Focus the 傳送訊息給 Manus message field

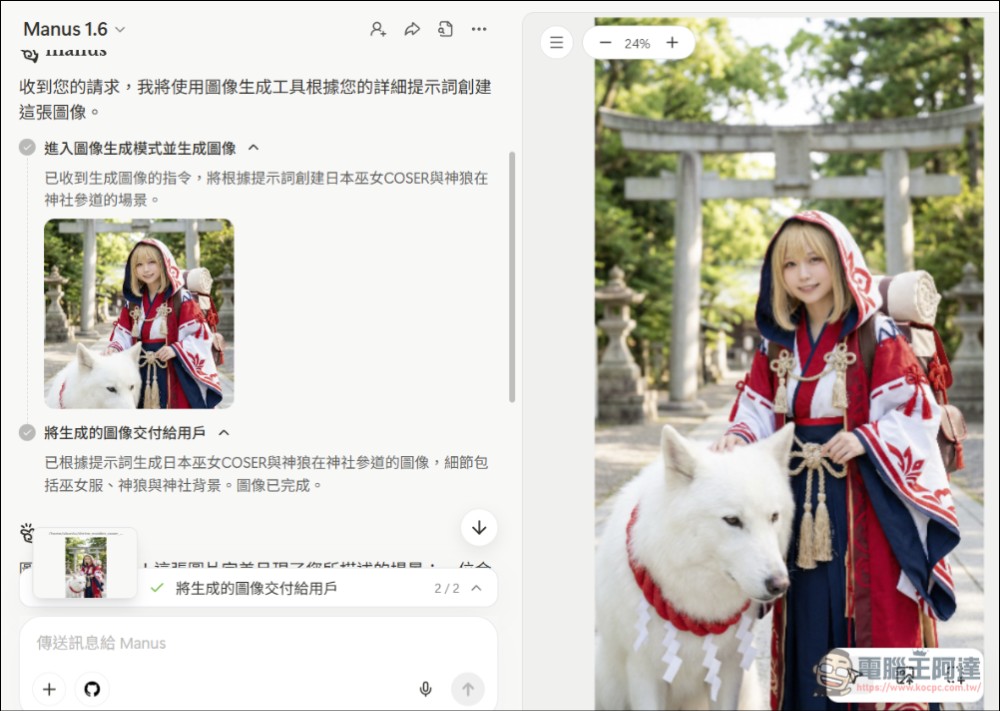tap(258, 643)
